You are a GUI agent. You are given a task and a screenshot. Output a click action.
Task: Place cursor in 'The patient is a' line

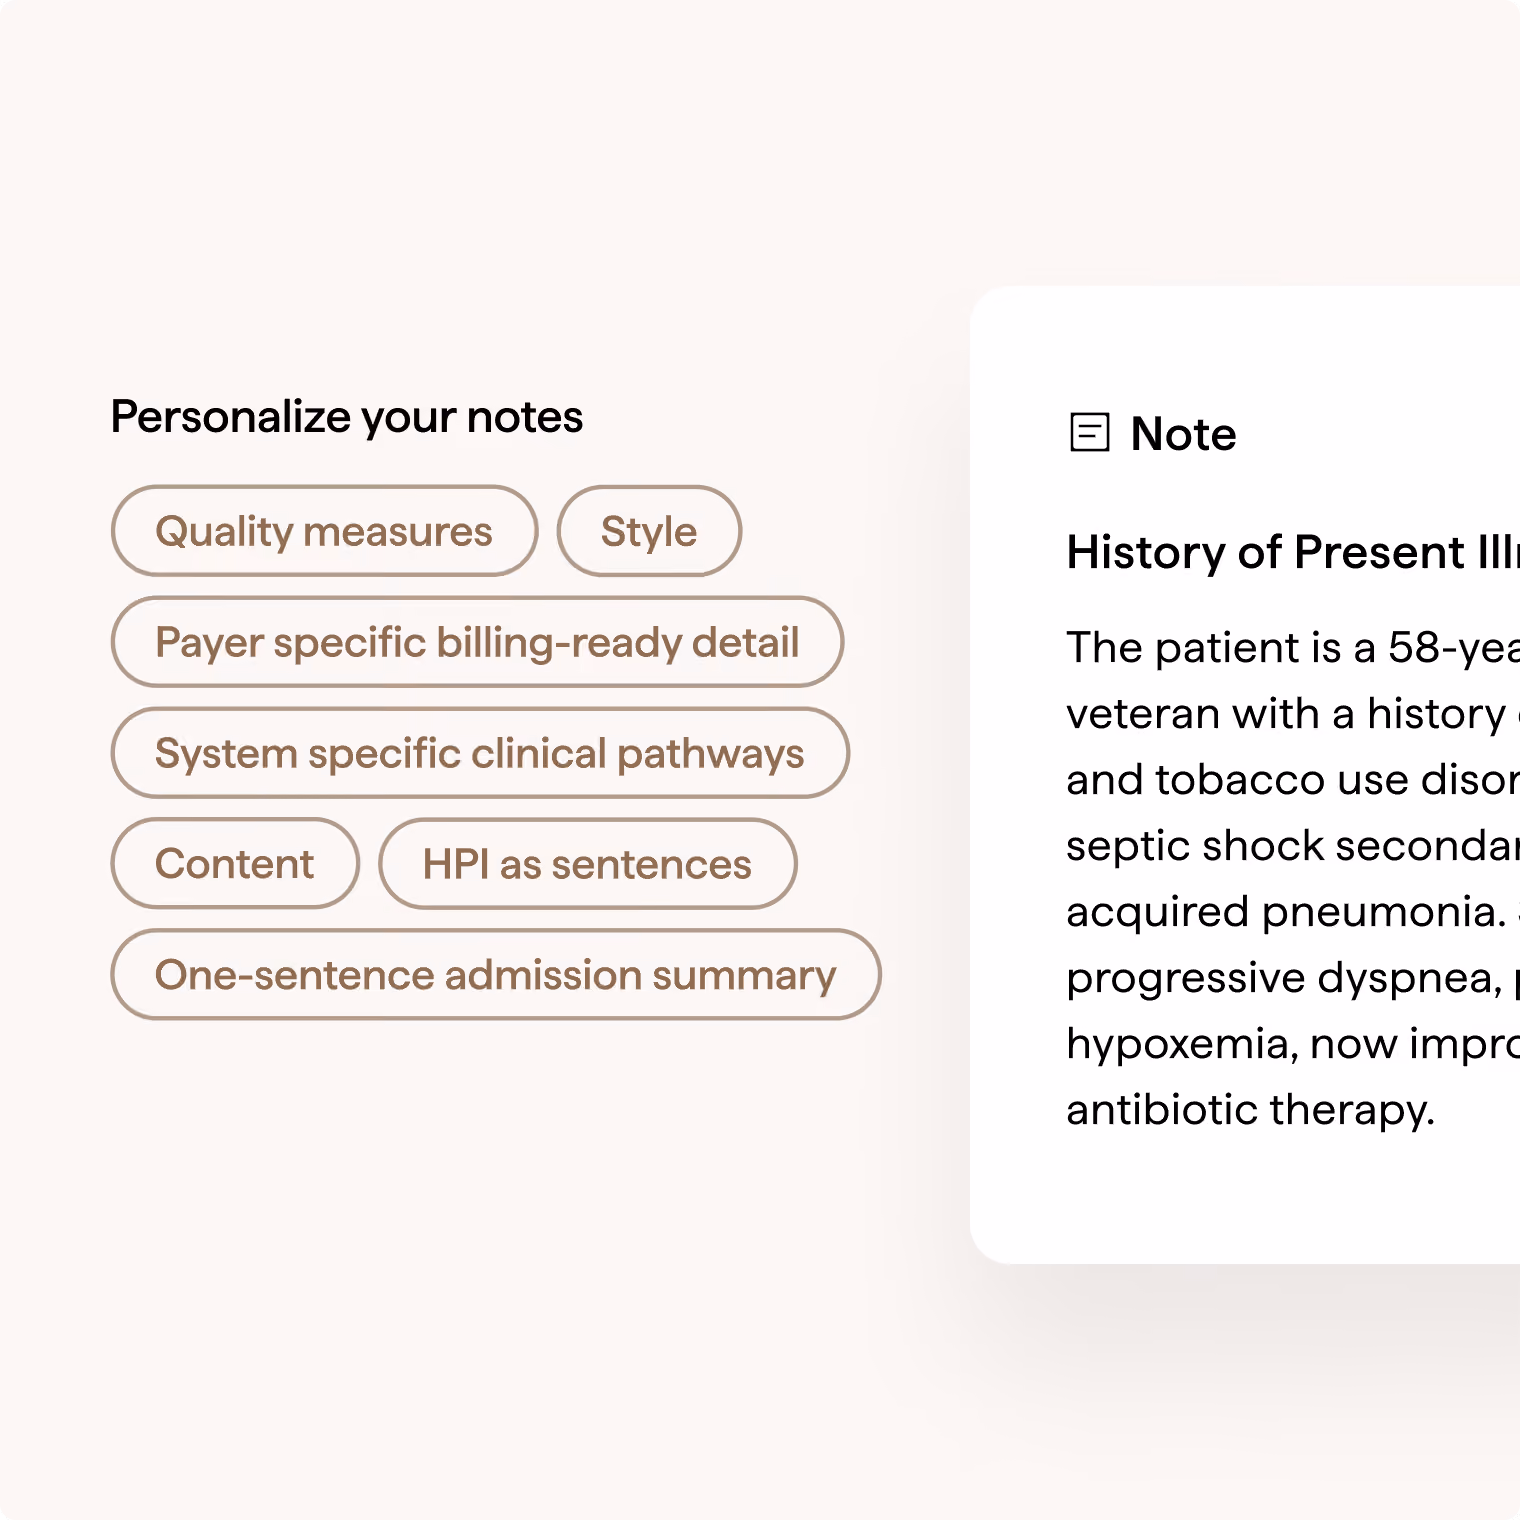1293,648
